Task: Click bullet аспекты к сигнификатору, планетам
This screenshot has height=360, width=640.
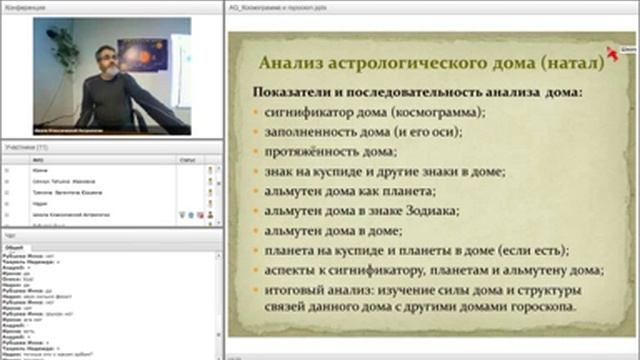Action: pos(434,270)
